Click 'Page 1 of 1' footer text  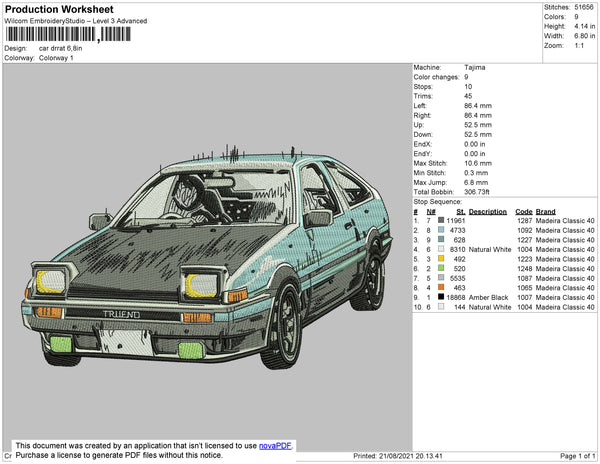[577, 456]
